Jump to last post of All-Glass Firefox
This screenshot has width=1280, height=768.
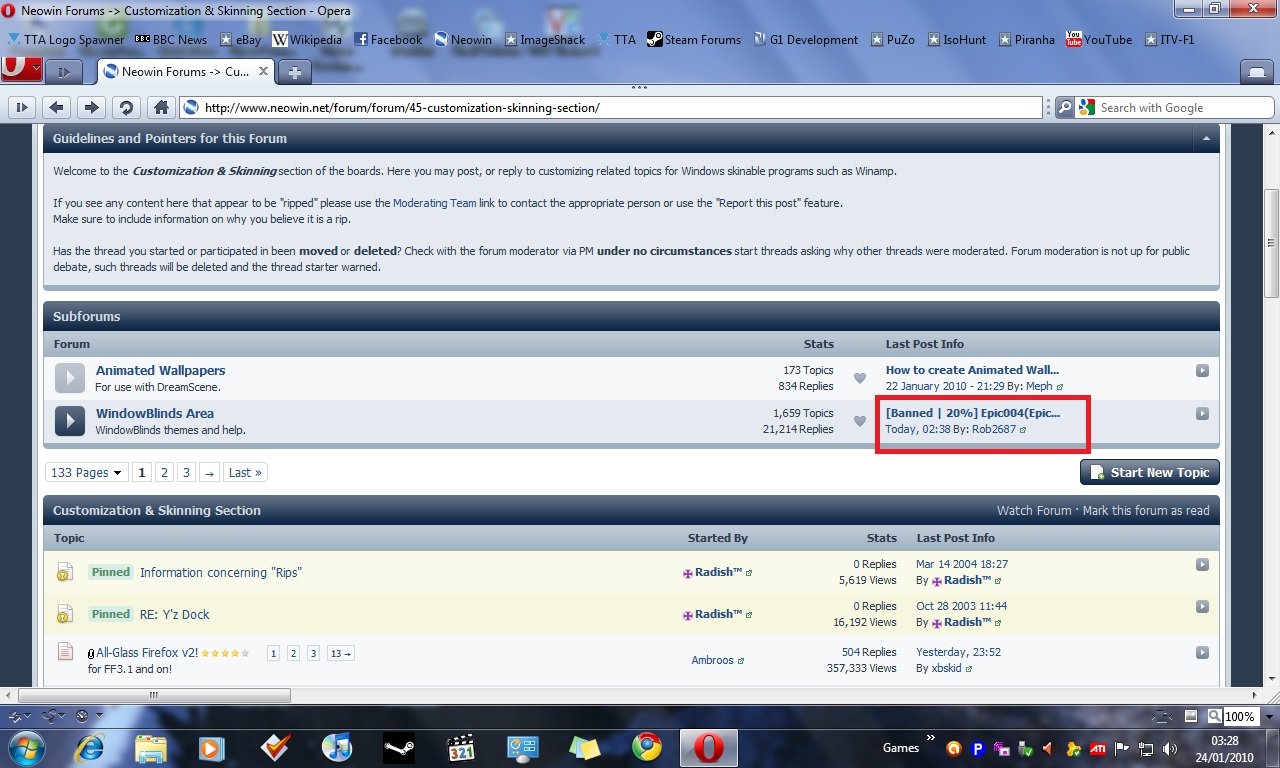tap(1202, 653)
